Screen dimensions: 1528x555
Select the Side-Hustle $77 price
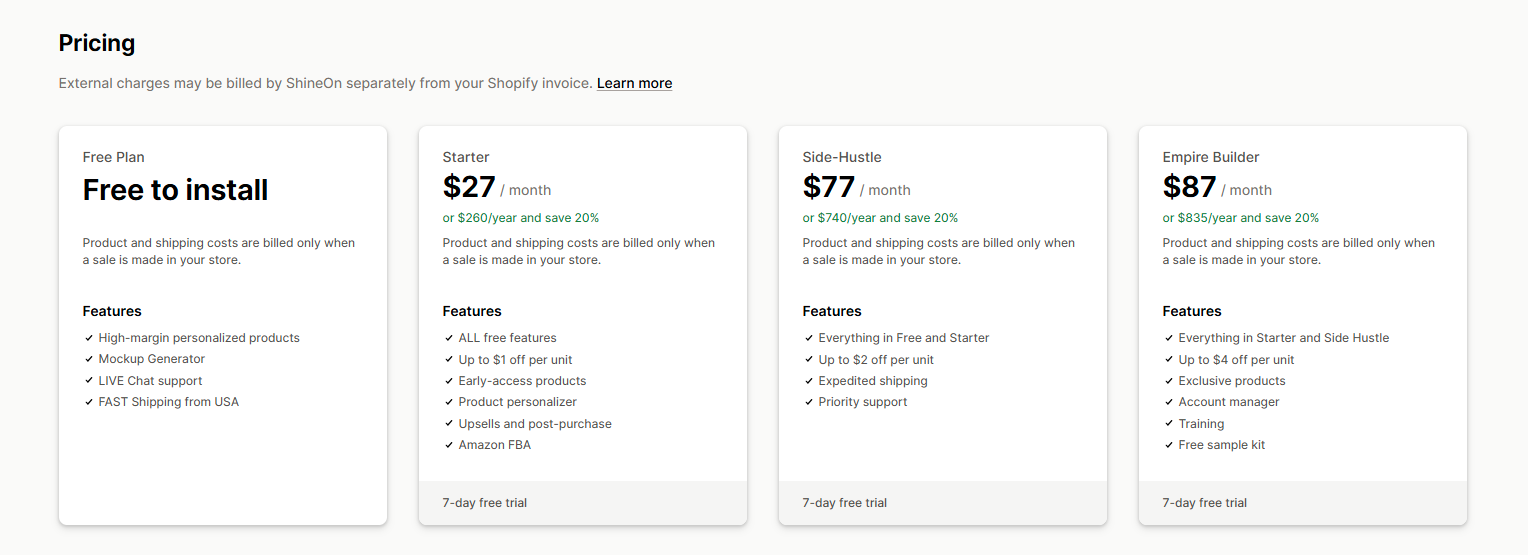[x=829, y=188]
